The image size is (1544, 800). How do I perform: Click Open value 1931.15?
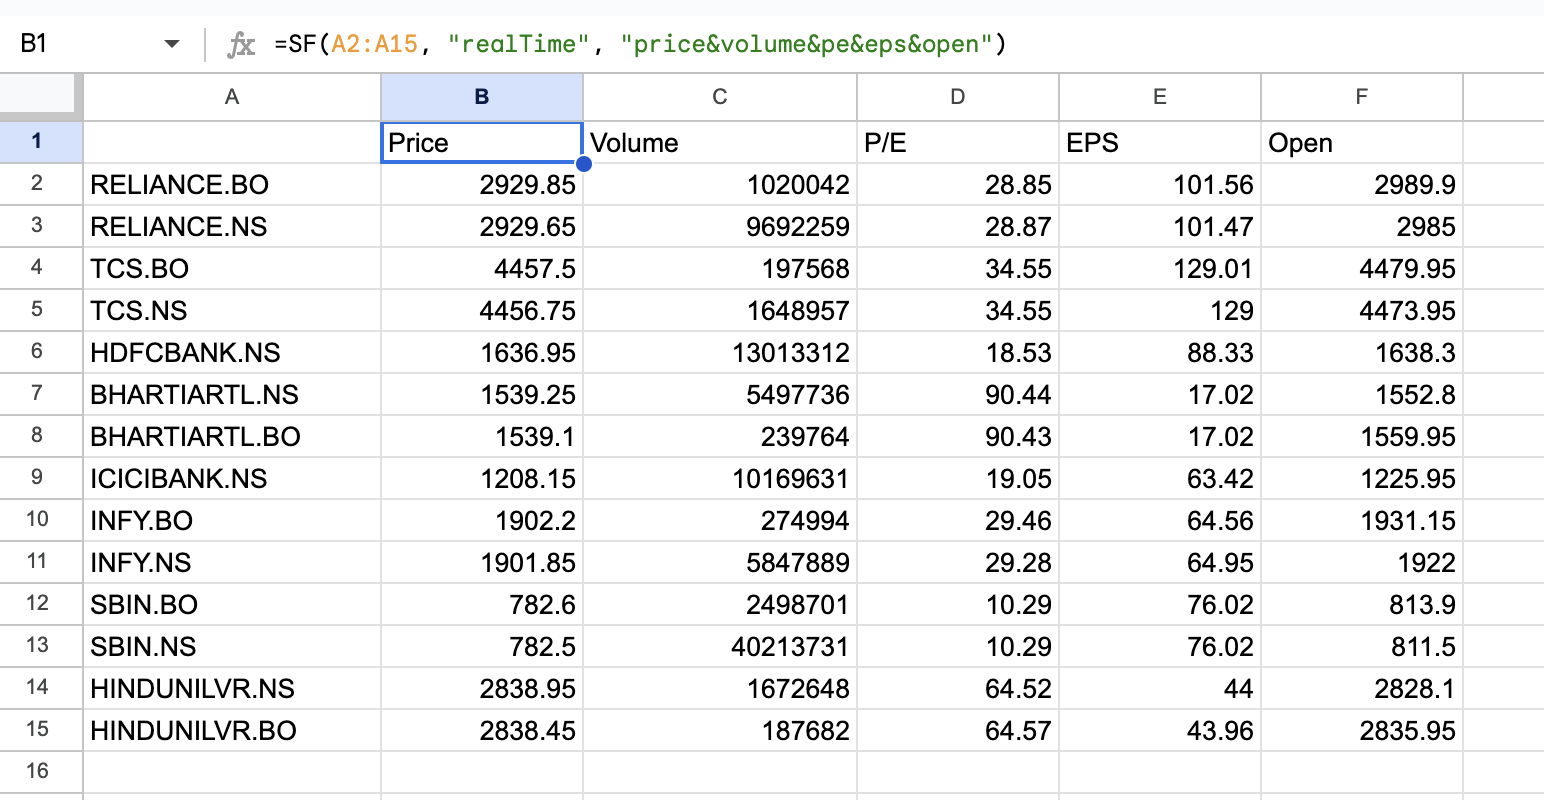pyautogui.click(x=1362, y=520)
